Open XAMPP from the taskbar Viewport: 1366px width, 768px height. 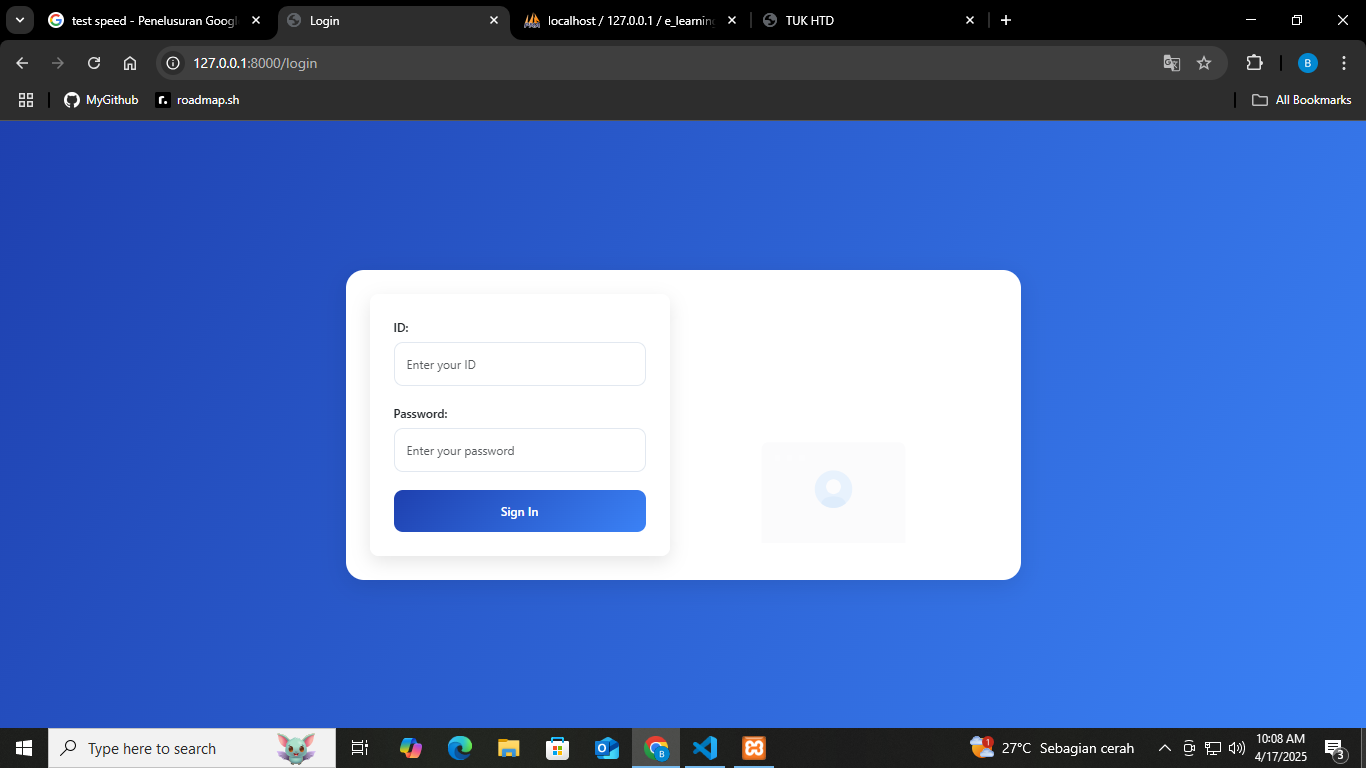[754, 748]
